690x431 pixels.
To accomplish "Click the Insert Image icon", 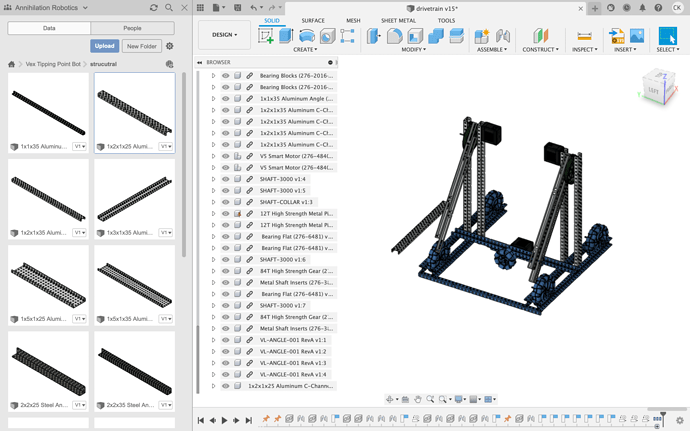I will pyautogui.click(x=637, y=36).
